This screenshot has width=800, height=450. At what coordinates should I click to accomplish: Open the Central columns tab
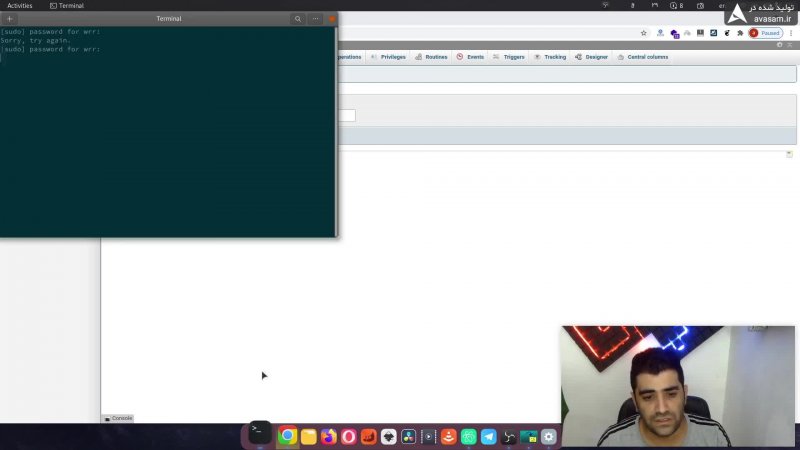pyautogui.click(x=643, y=57)
